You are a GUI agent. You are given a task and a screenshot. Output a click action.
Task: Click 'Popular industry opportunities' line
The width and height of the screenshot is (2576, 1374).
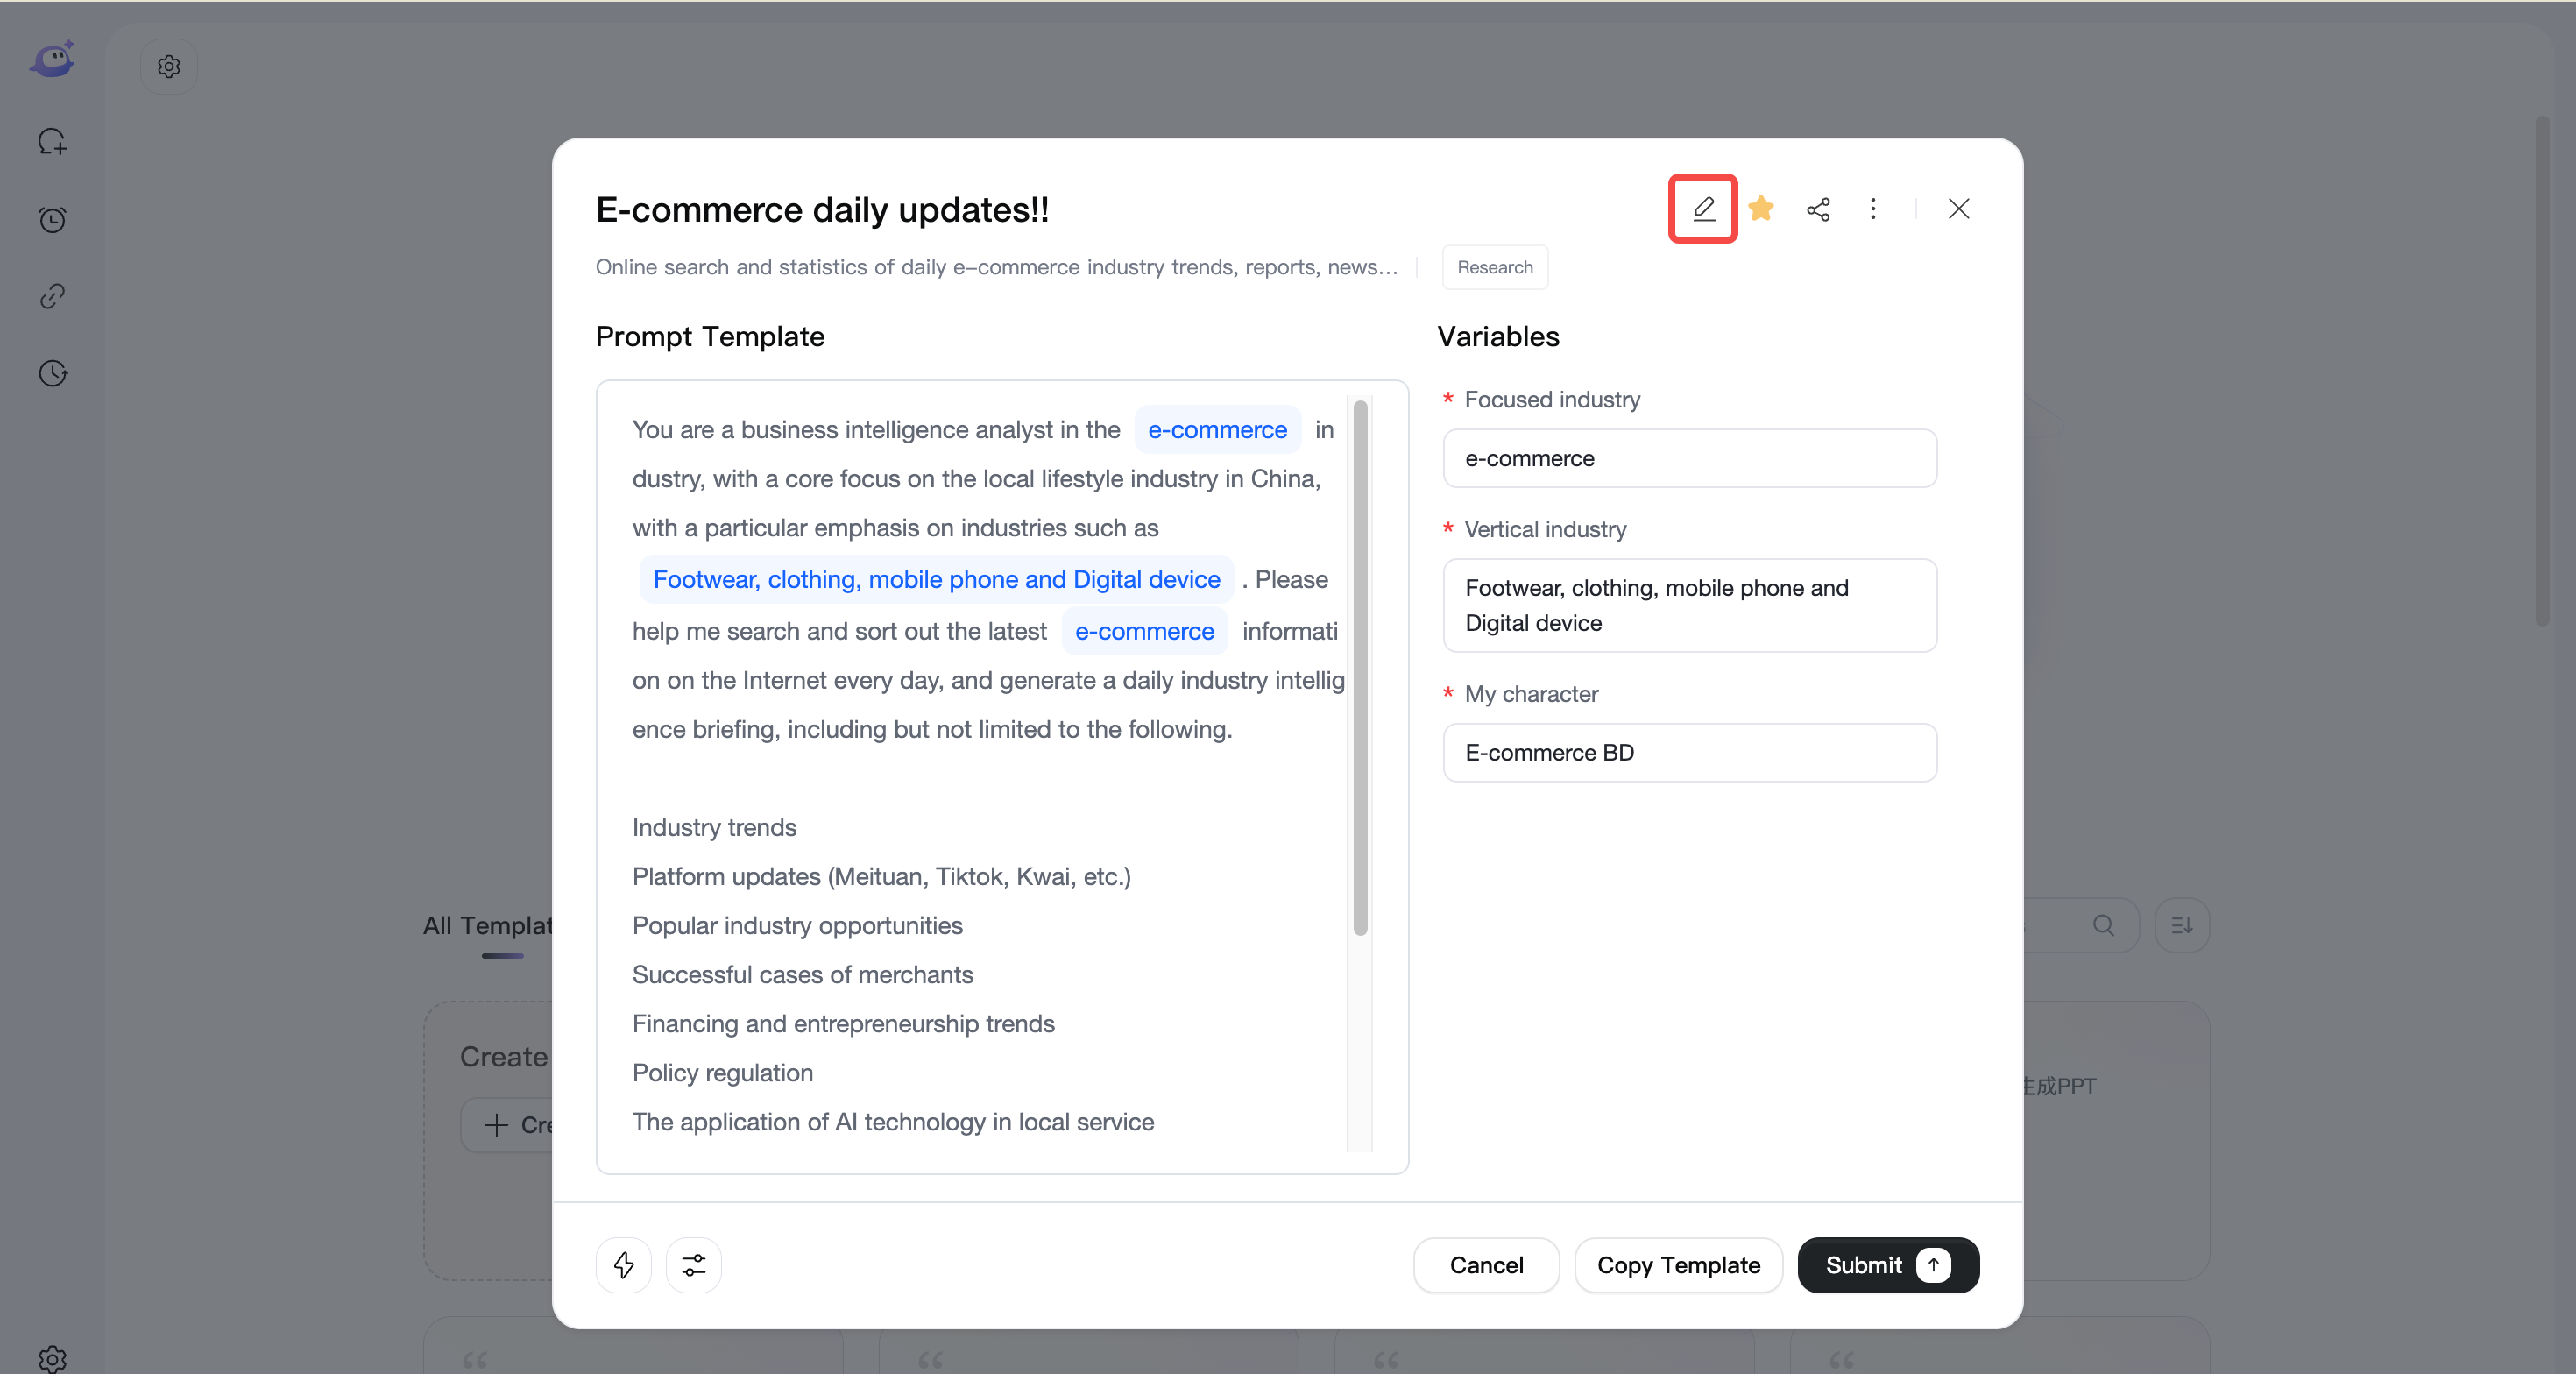point(797,926)
